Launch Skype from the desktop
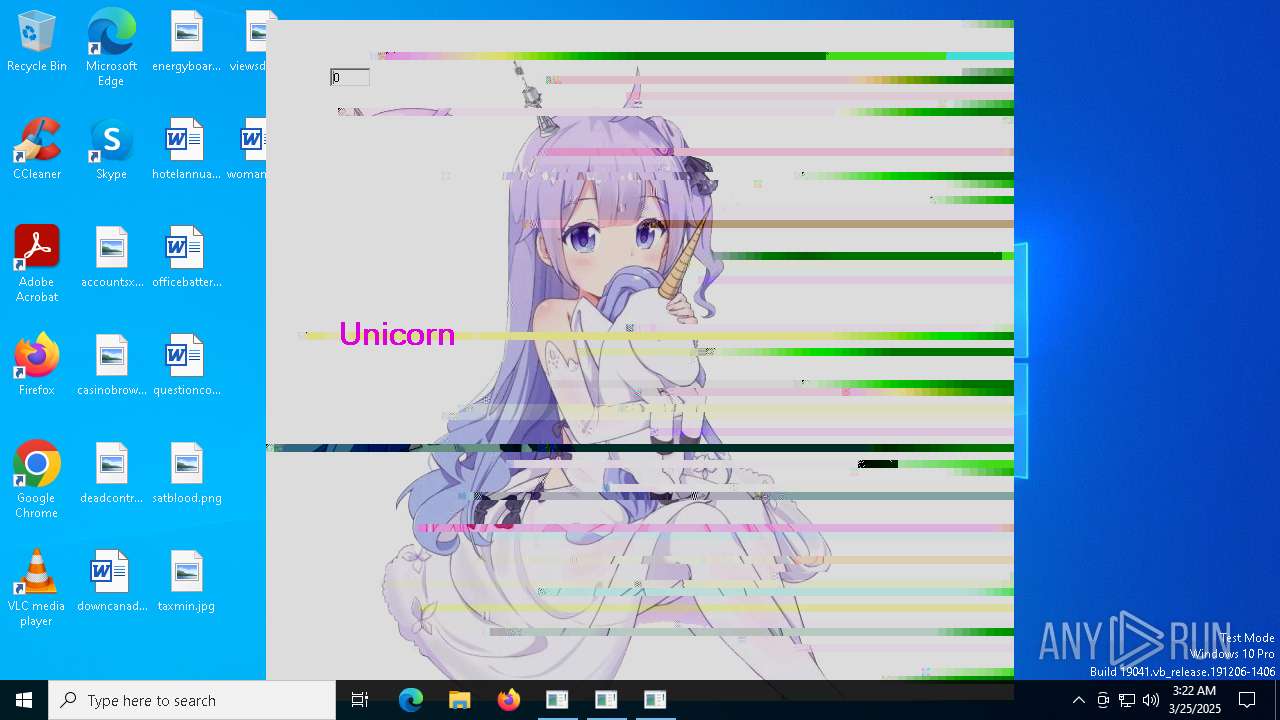1280x720 pixels. coord(111,150)
